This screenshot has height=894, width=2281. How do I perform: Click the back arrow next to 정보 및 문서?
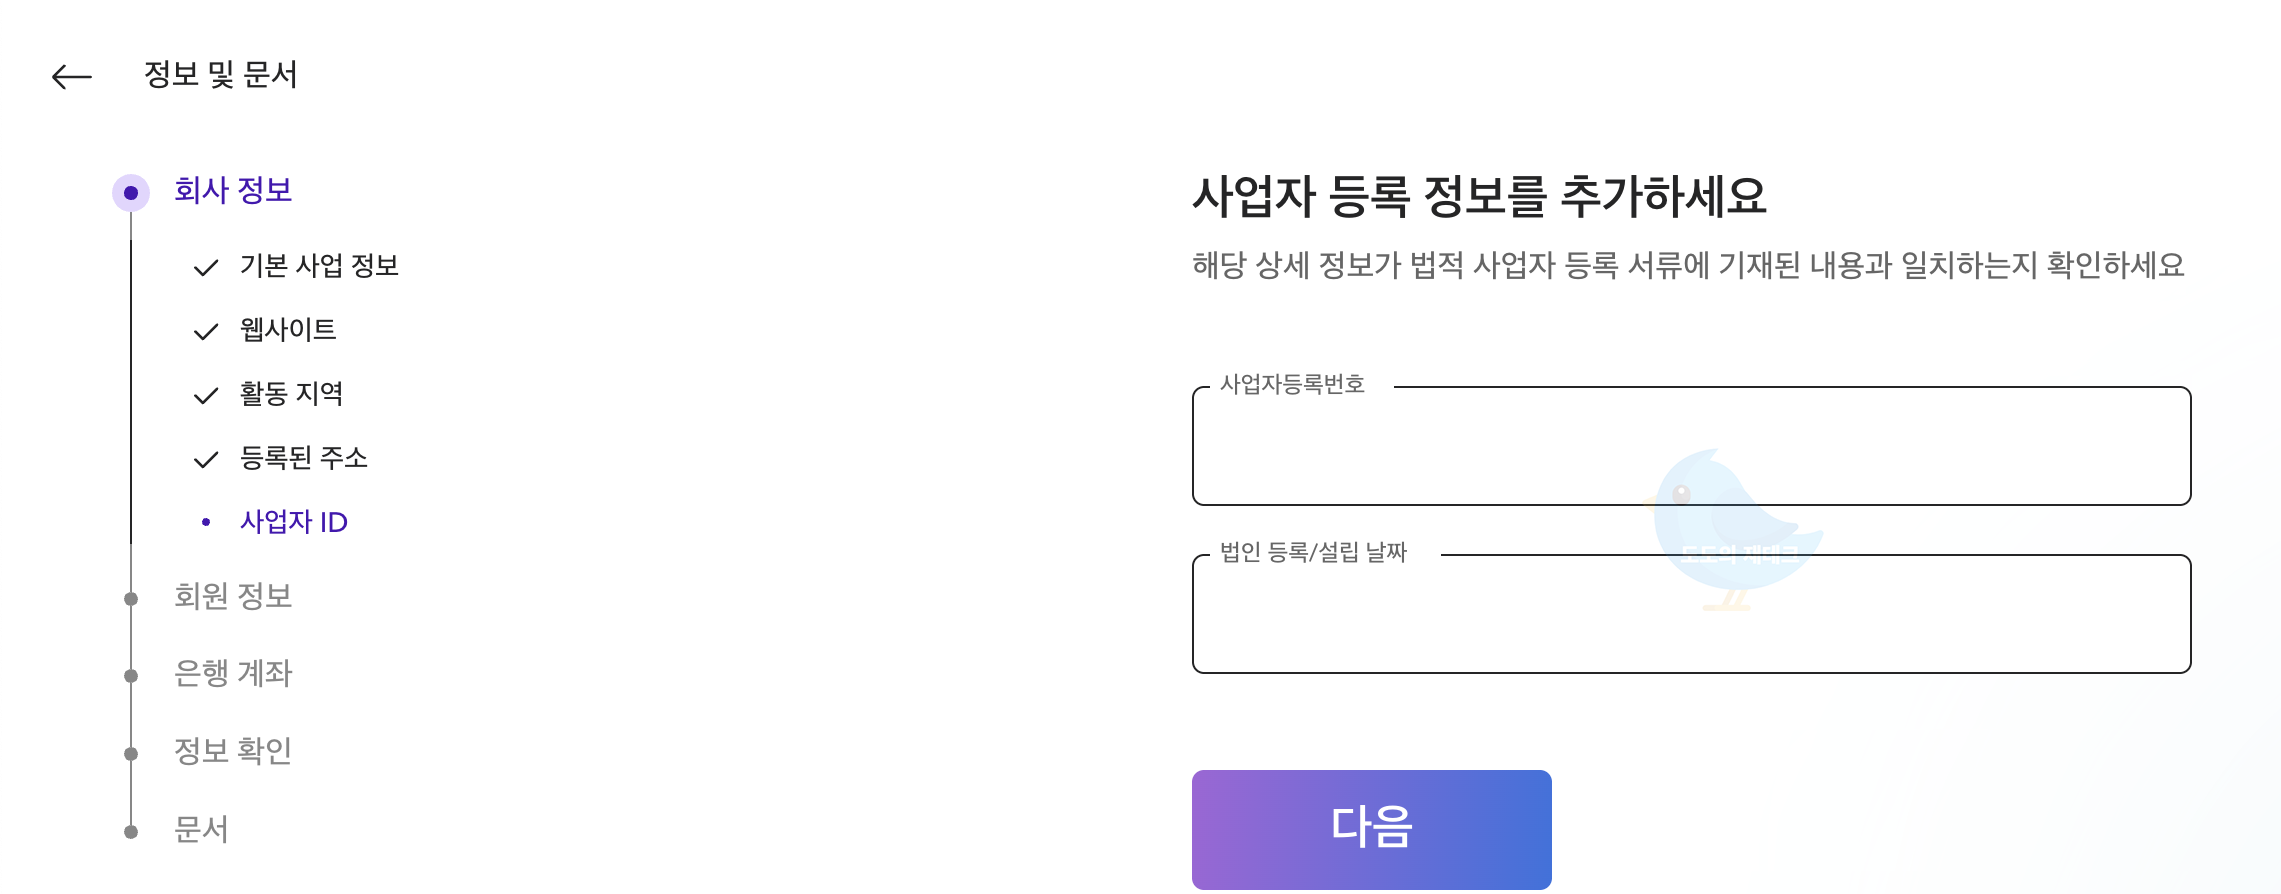[x=74, y=75]
